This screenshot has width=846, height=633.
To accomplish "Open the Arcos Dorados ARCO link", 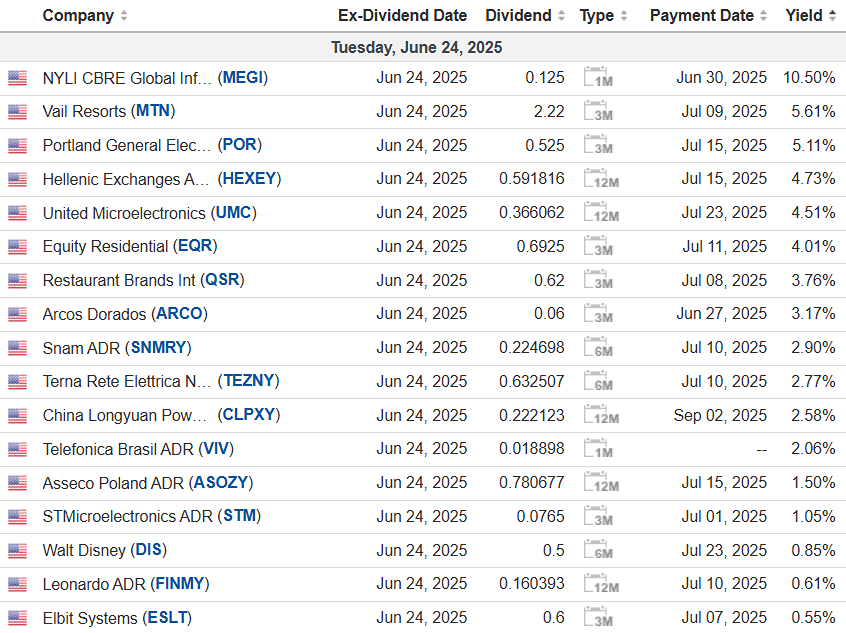I will tap(180, 314).
